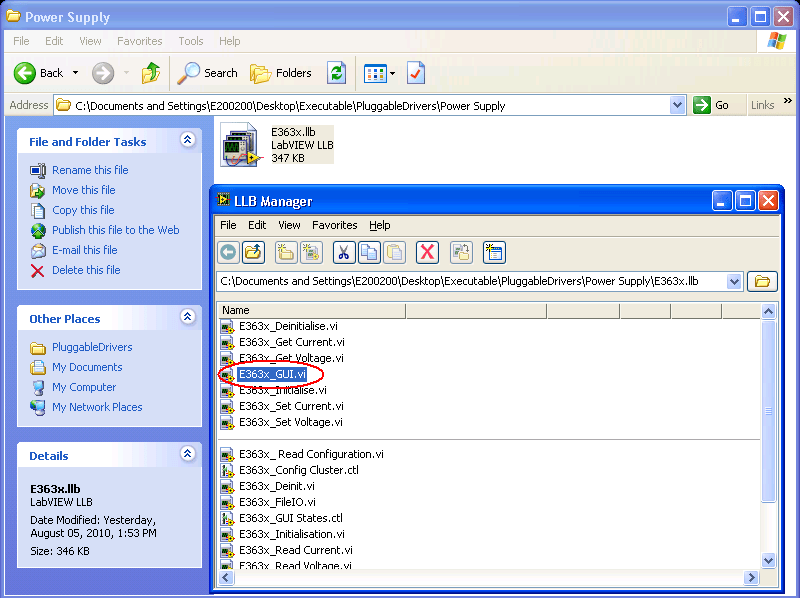Open My Documents in Other Places
Screen dimensions: 800x598
click(x=87, y=367)
